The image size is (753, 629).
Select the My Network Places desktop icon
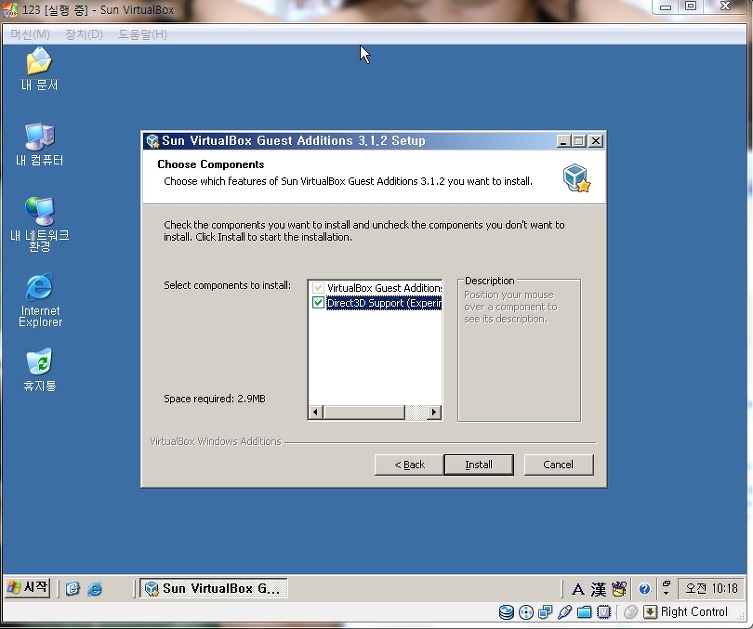(39, 224)
